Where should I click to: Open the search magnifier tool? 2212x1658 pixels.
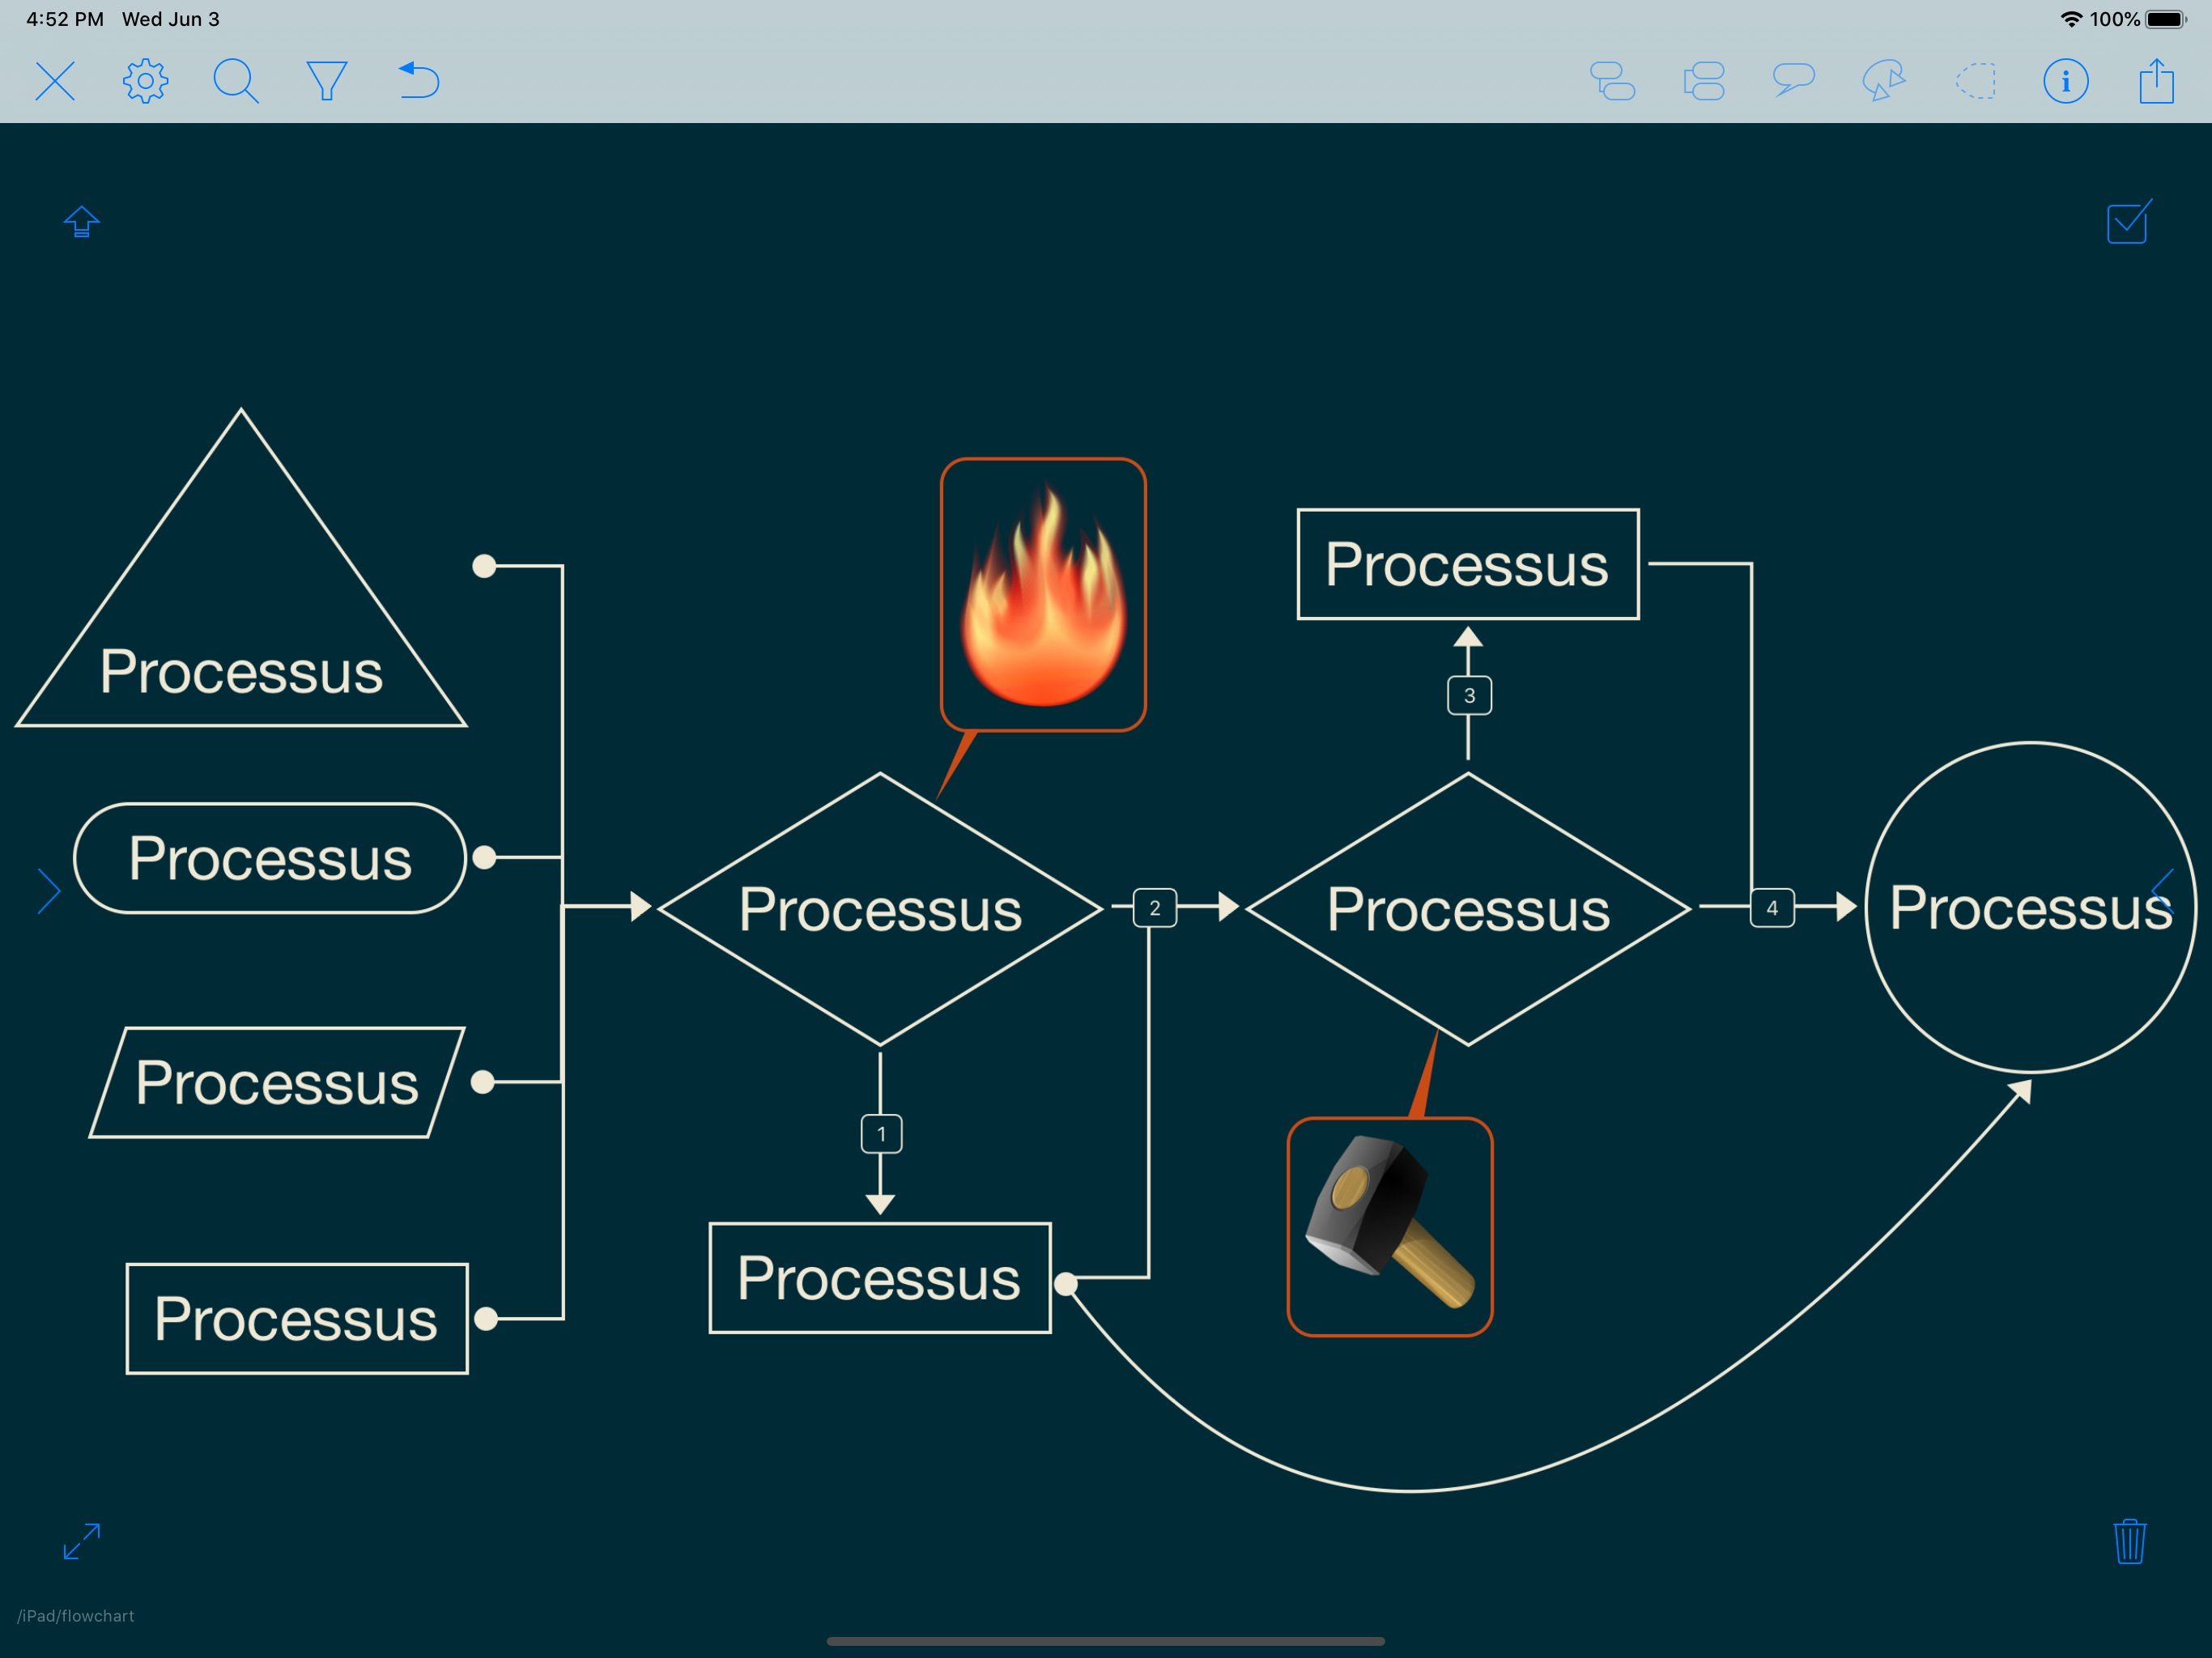coord(236,81)
